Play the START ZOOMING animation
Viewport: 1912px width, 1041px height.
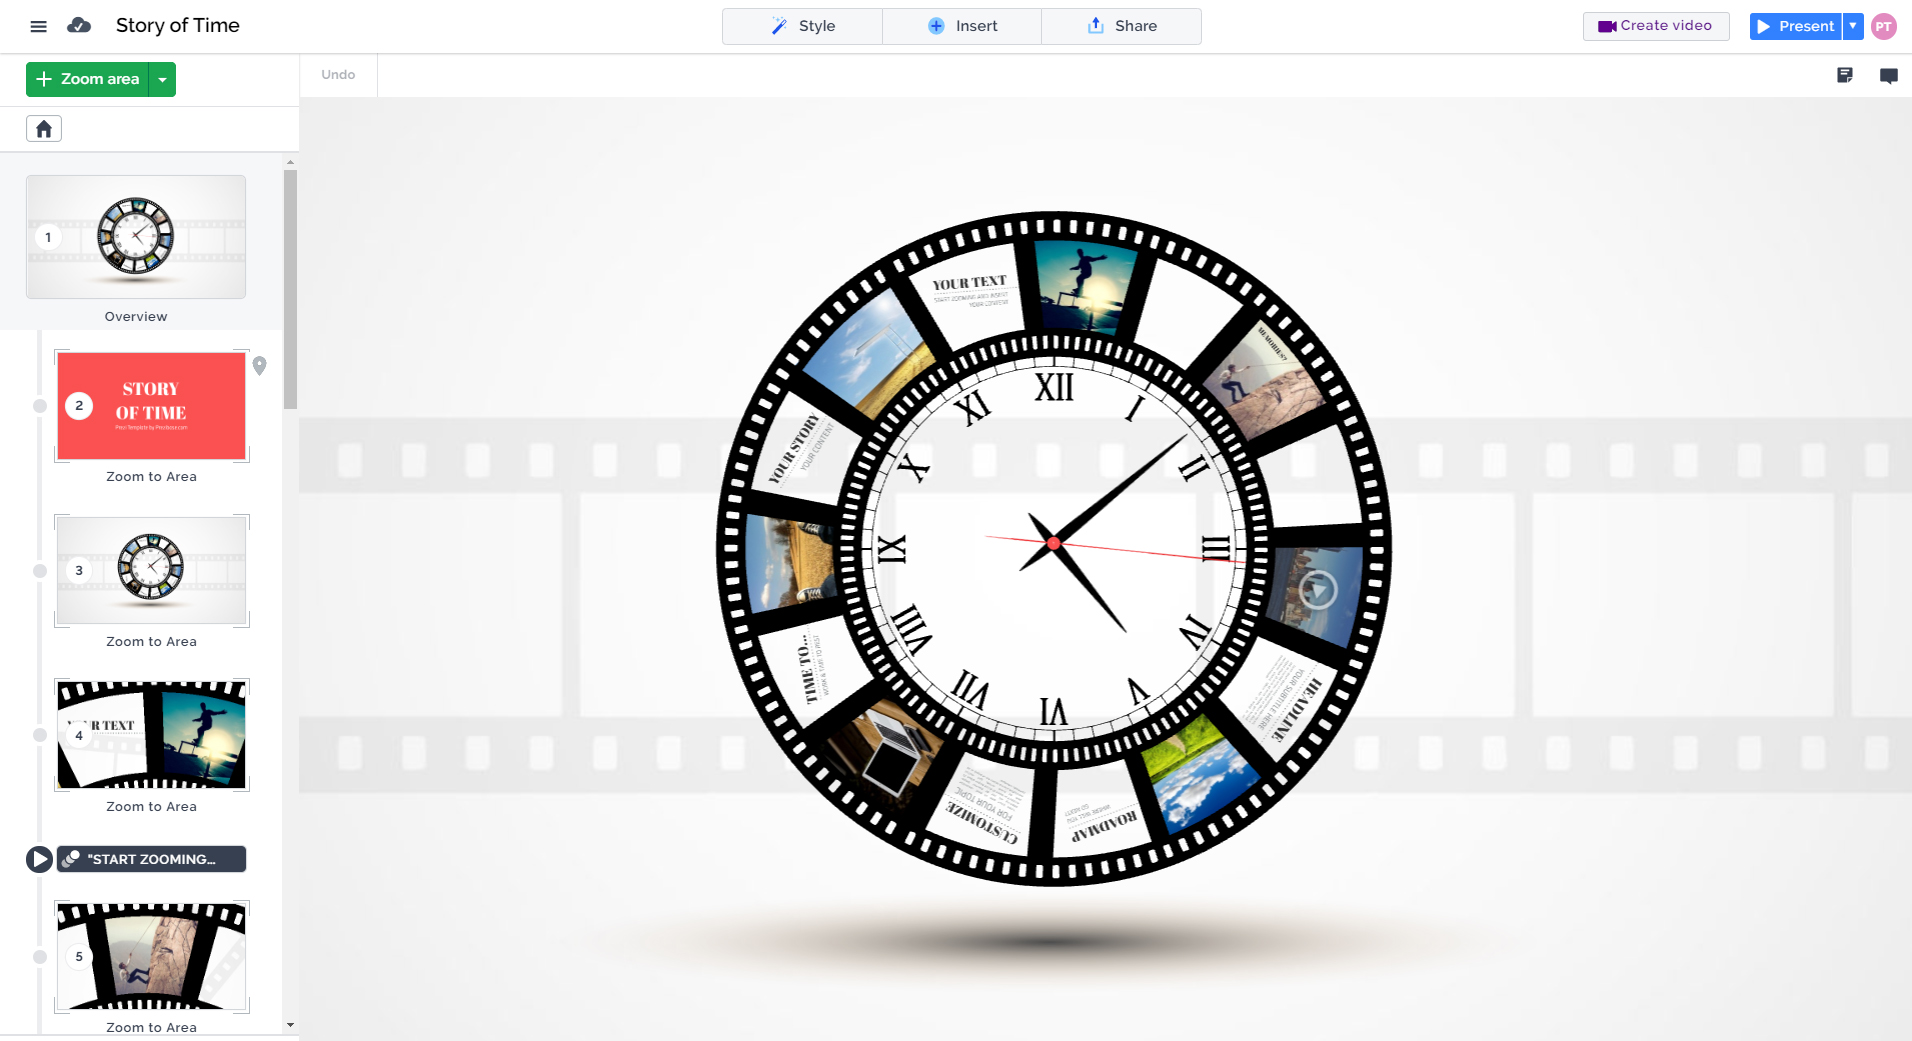point(38,858)
